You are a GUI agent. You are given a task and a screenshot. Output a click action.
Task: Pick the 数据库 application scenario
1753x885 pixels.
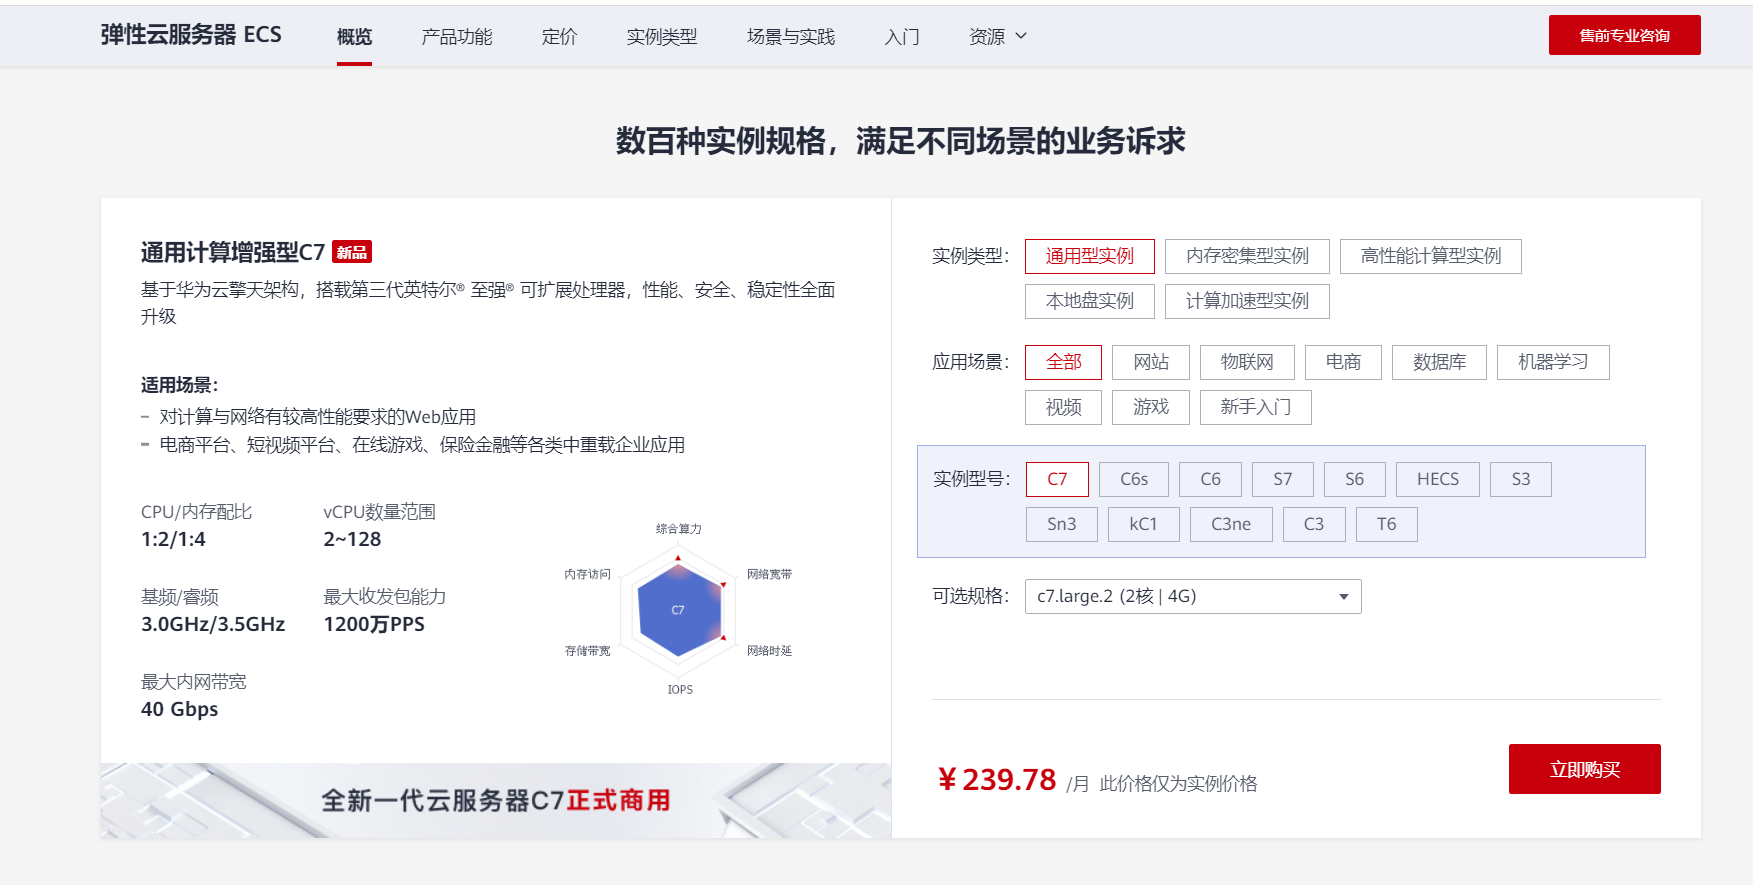click(x=1438, y=362)
